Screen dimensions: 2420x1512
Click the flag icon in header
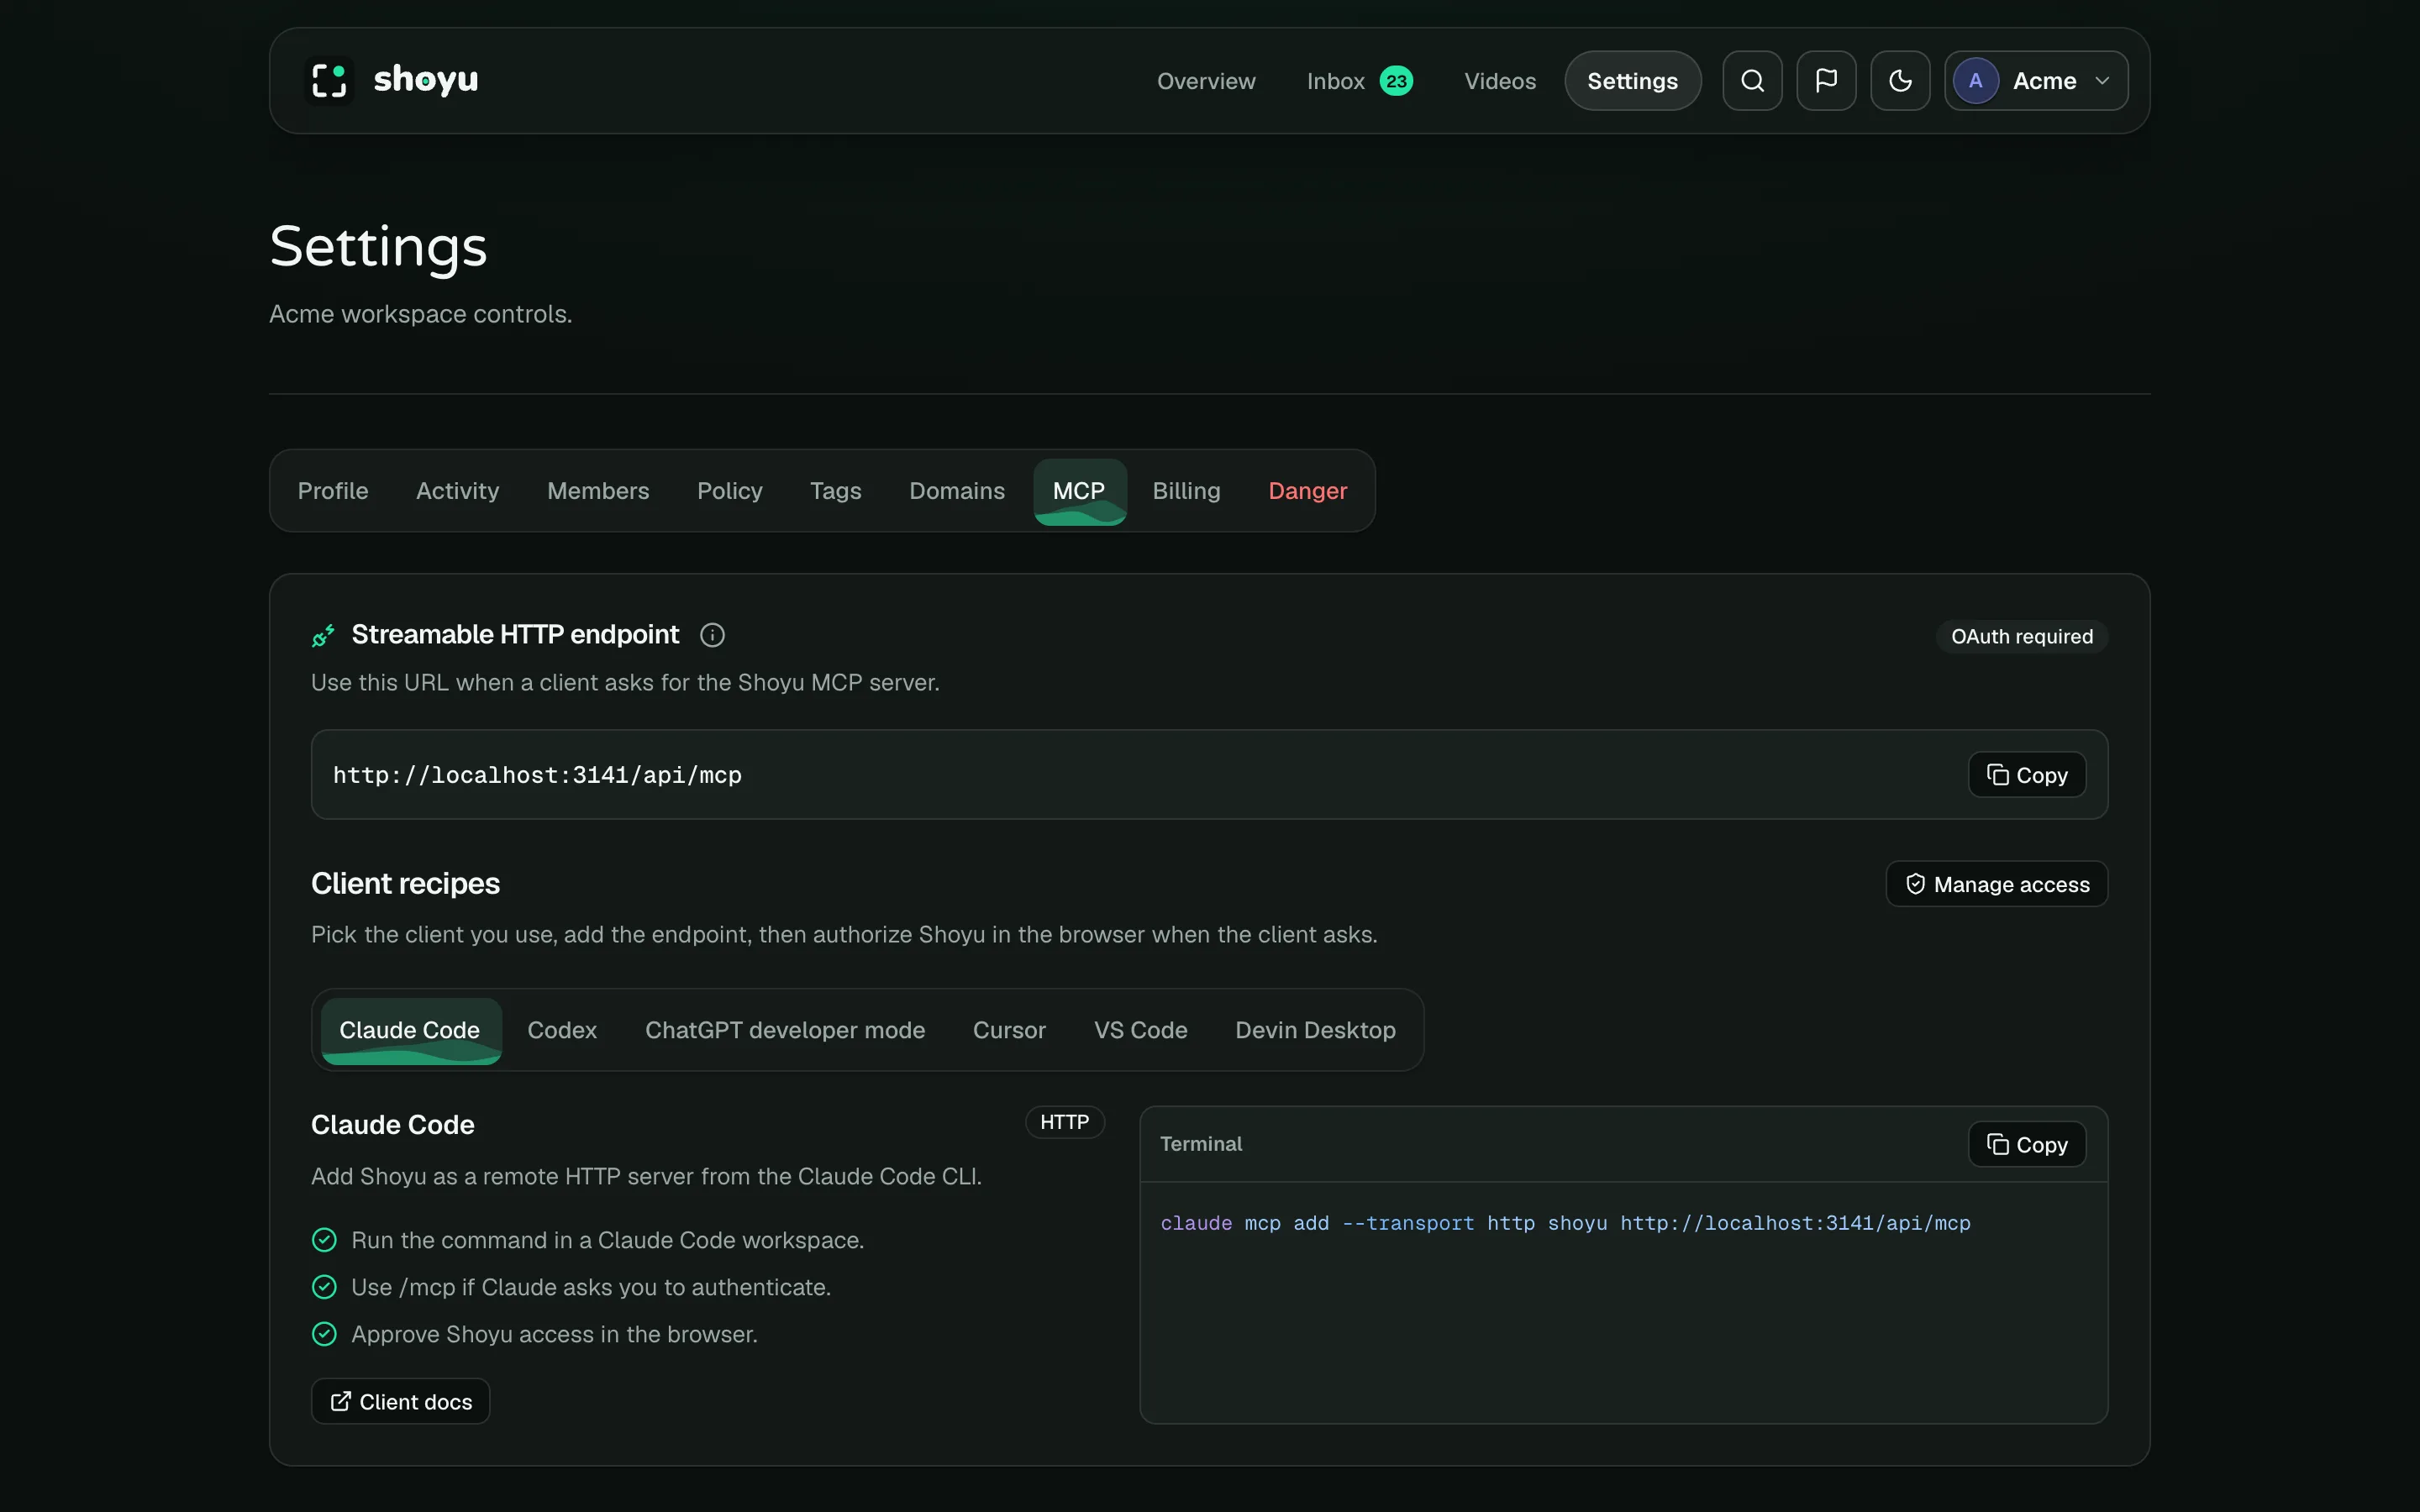click(x=1826, y=81)
